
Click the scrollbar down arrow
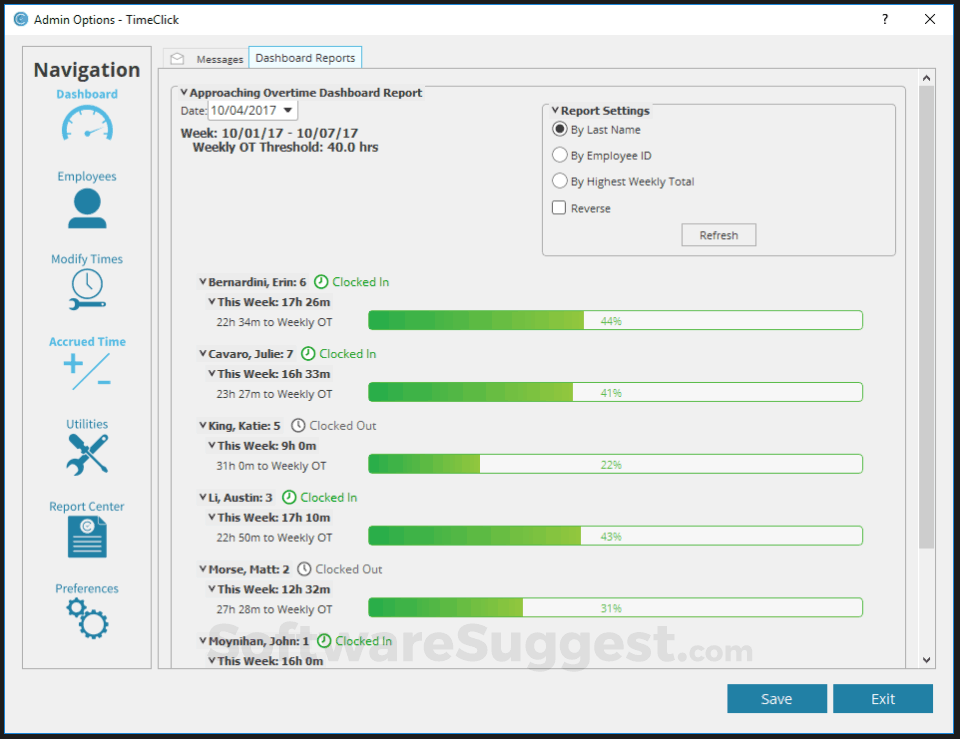926,660
